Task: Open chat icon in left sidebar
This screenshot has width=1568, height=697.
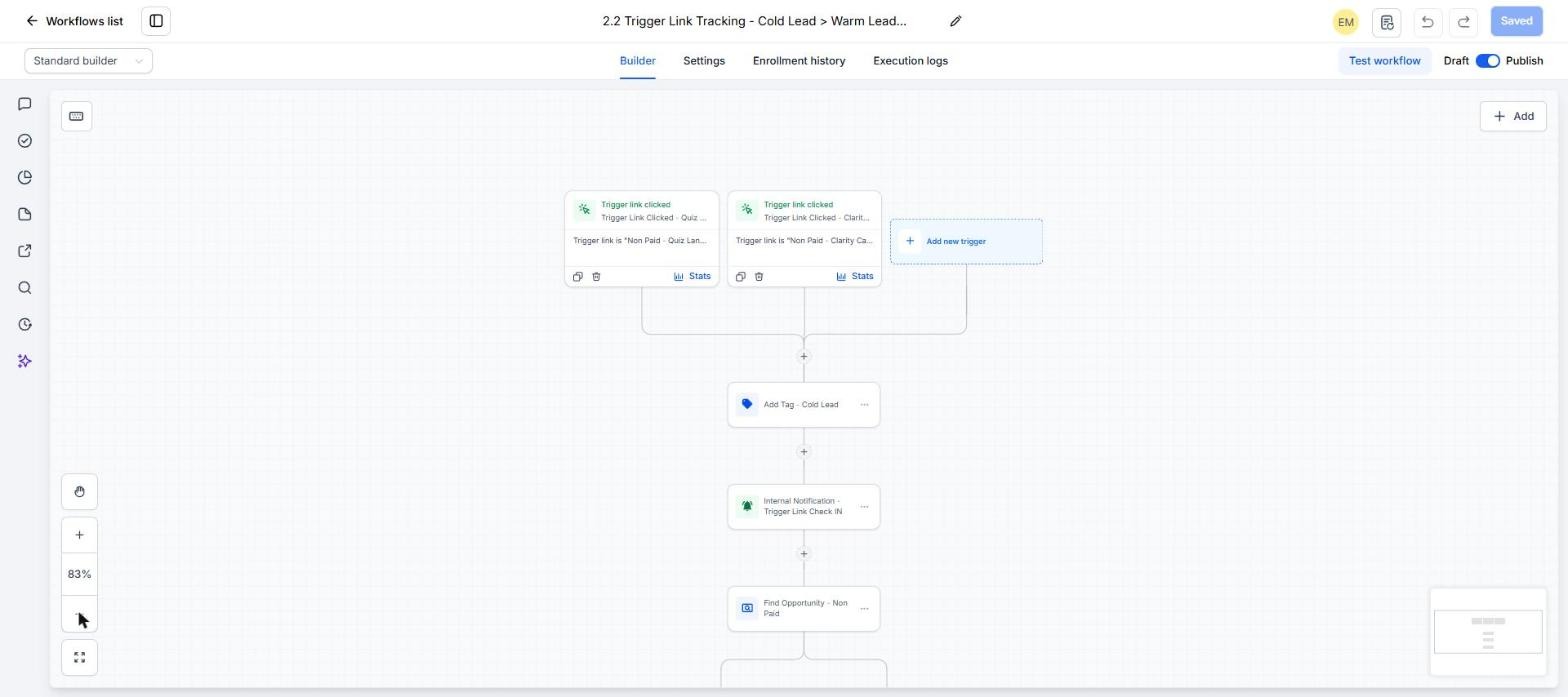Action: coord(25,104)
